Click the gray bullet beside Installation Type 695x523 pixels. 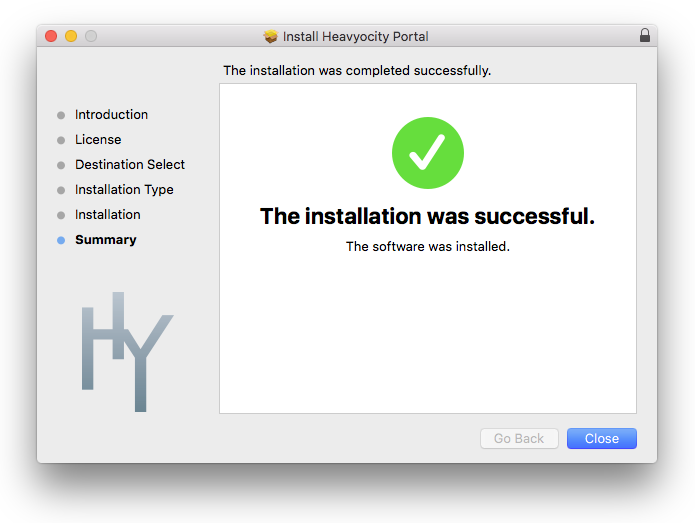[61, 190]
